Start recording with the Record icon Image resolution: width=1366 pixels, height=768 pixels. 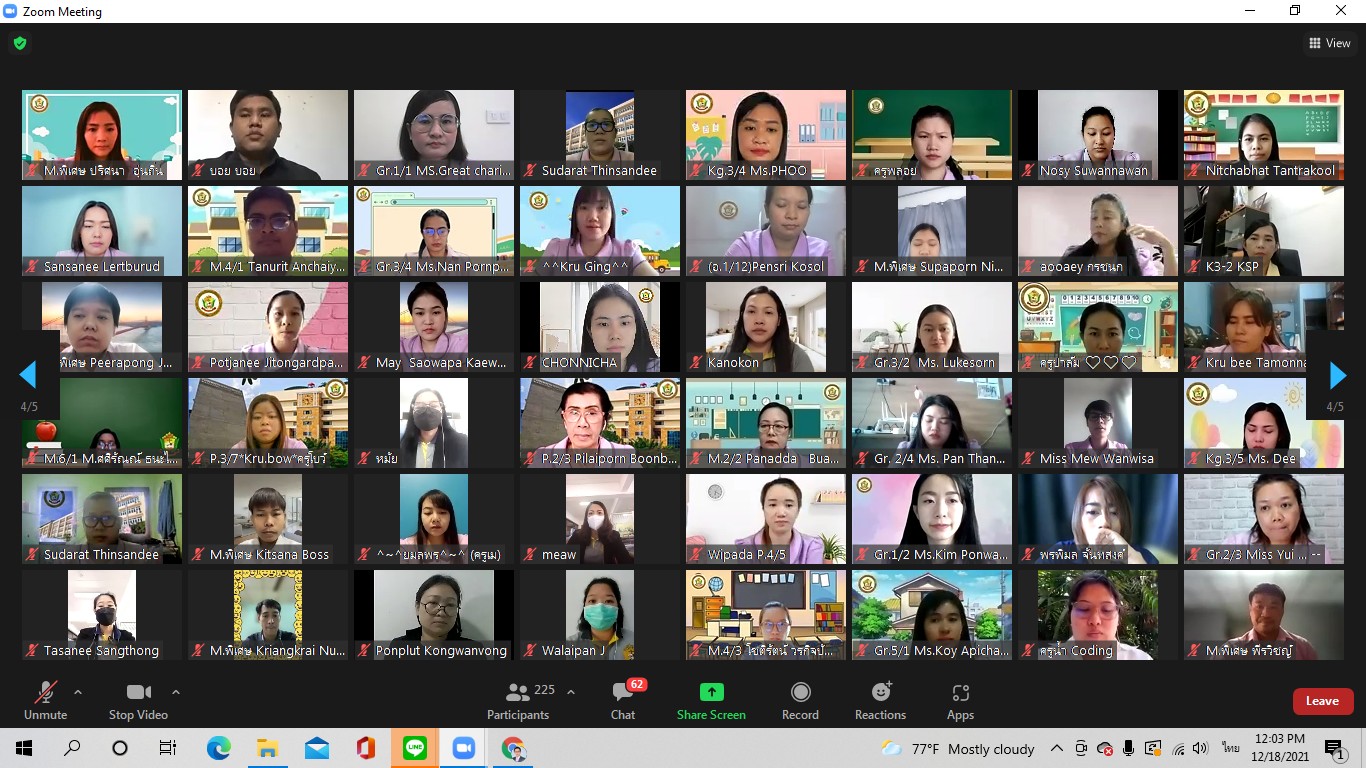click(x=800, y=693)
